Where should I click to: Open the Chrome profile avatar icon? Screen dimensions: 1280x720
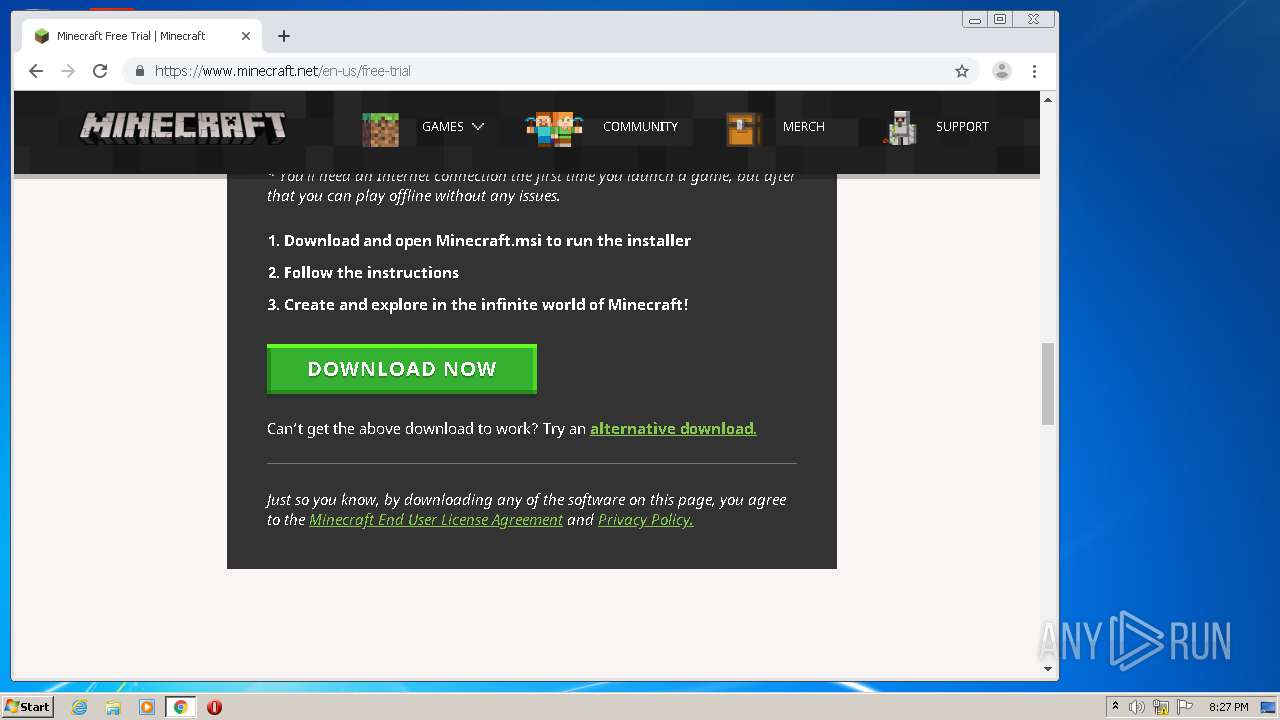1001,71
